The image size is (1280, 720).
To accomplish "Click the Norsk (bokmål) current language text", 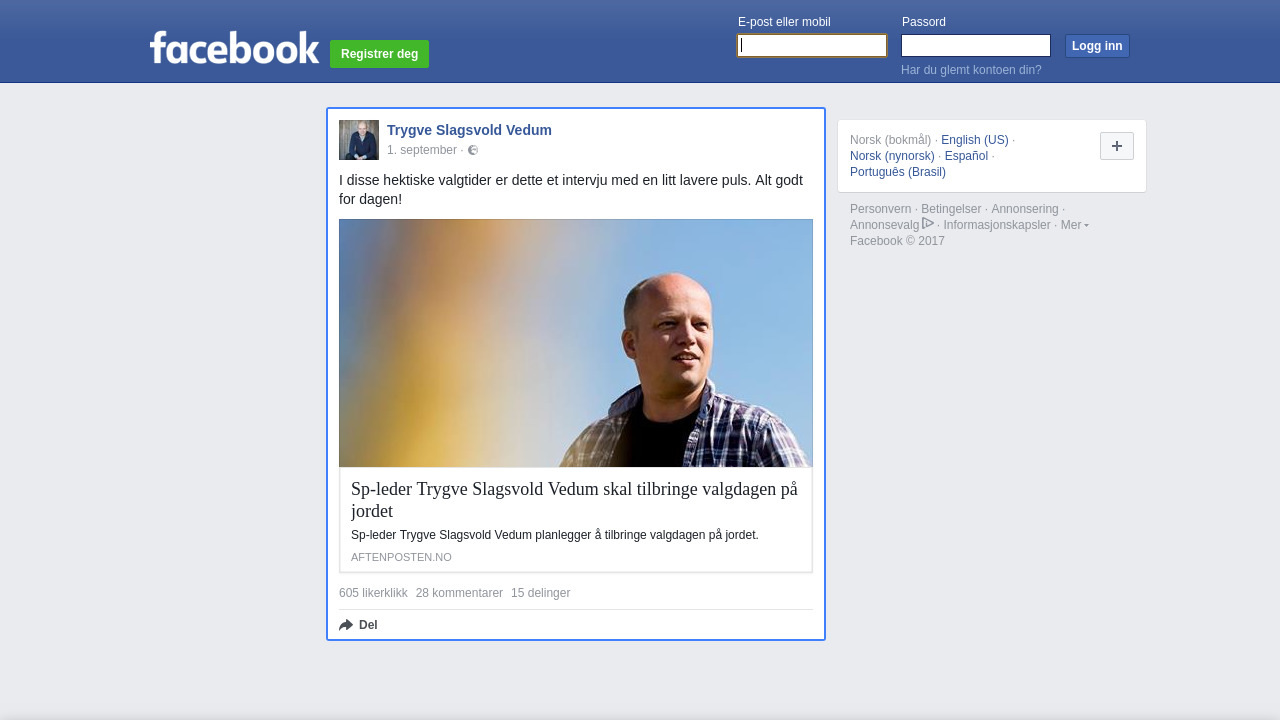I will [x=891, y=140].
